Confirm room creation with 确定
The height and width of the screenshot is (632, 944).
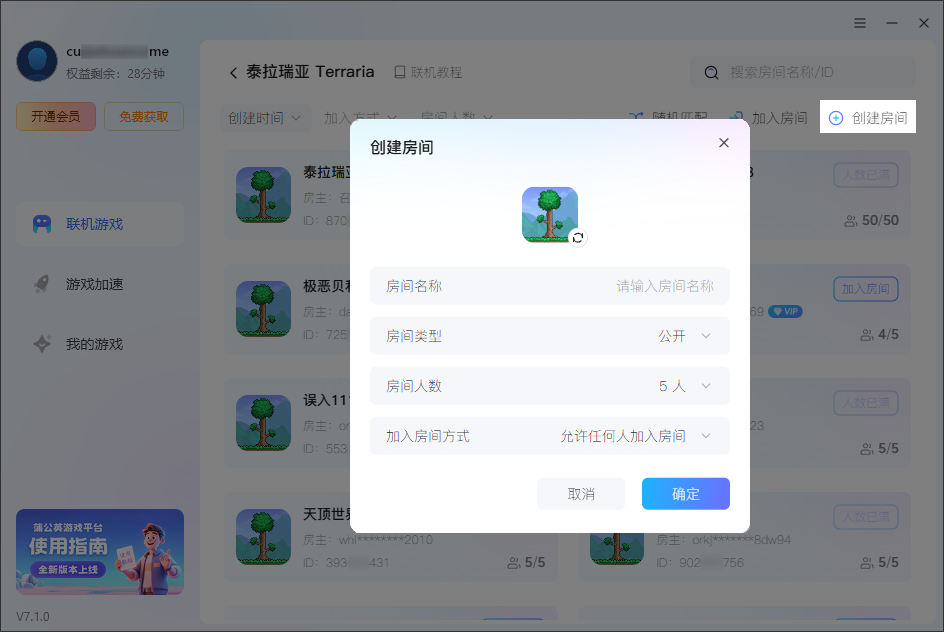coord(686,494)
